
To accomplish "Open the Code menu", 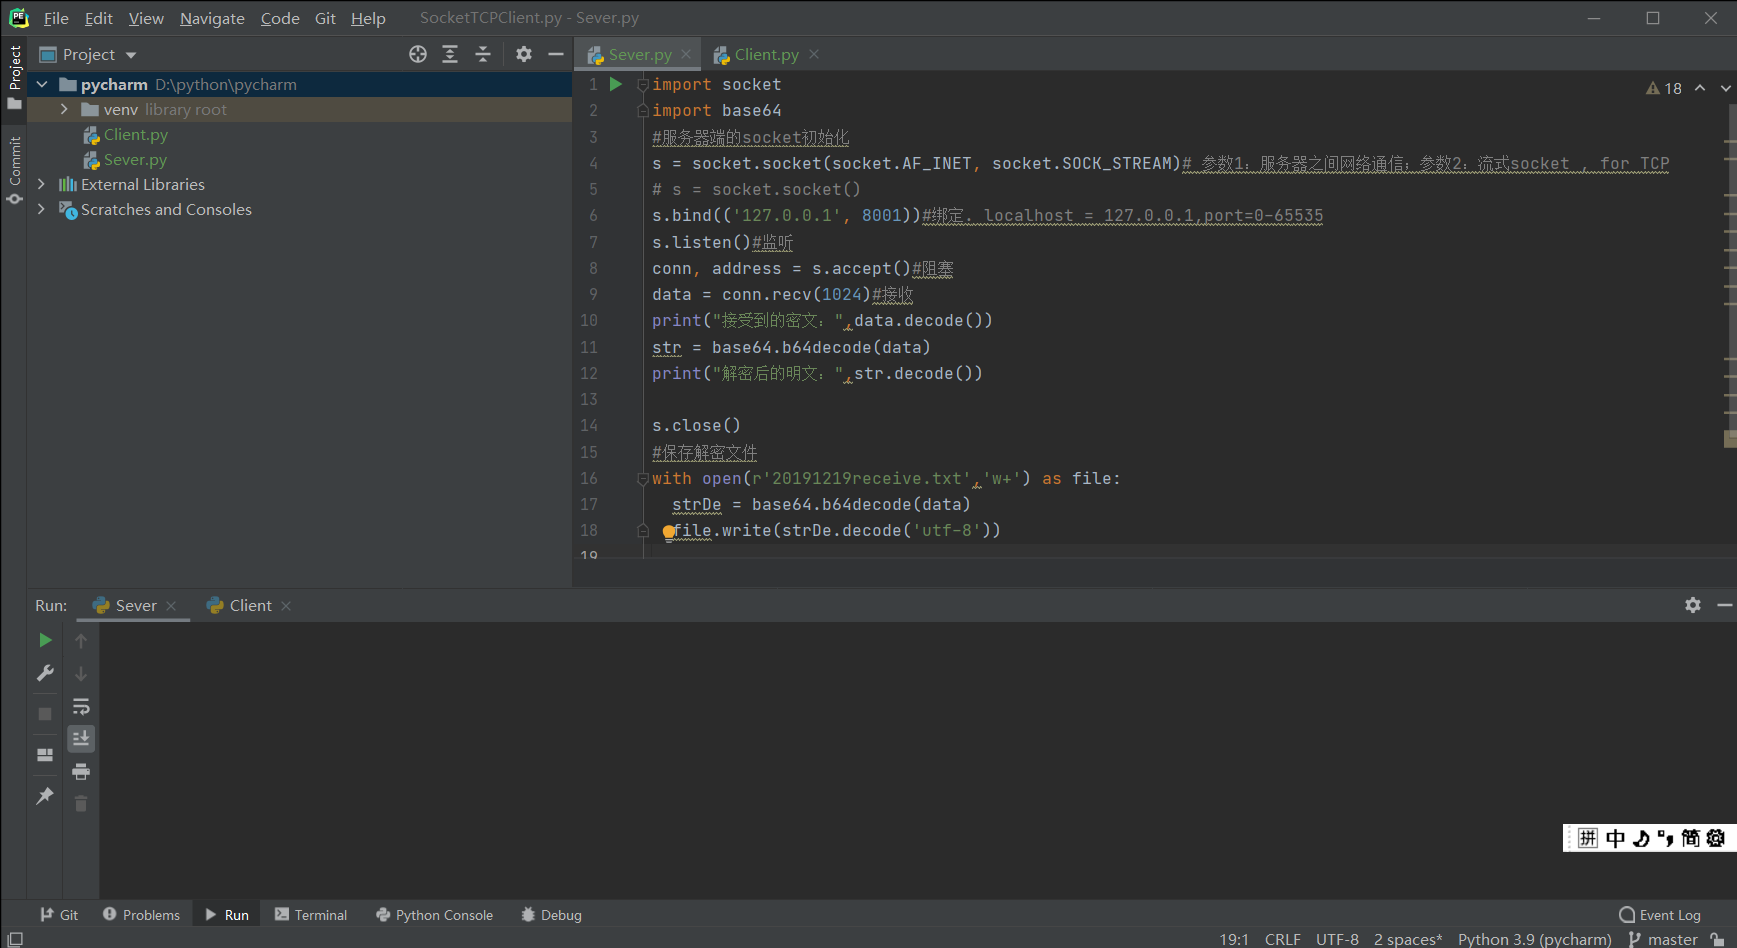I will click(280, 18).
